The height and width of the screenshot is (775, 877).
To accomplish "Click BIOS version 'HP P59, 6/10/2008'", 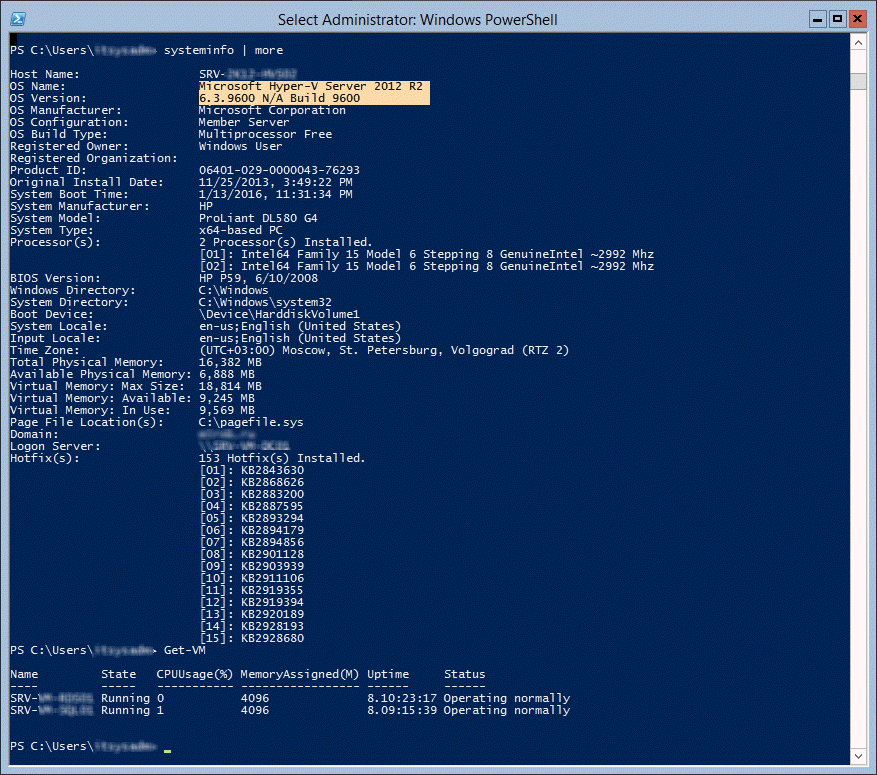I will (258, 278).
